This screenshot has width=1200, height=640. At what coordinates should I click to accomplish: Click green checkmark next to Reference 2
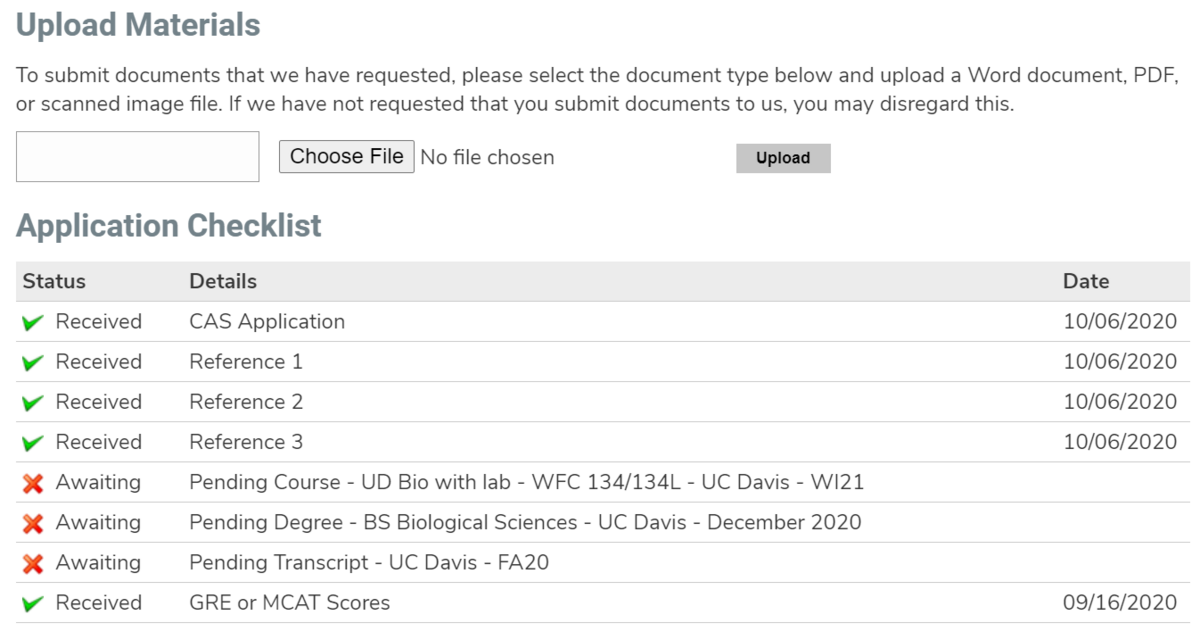[33, 403]
